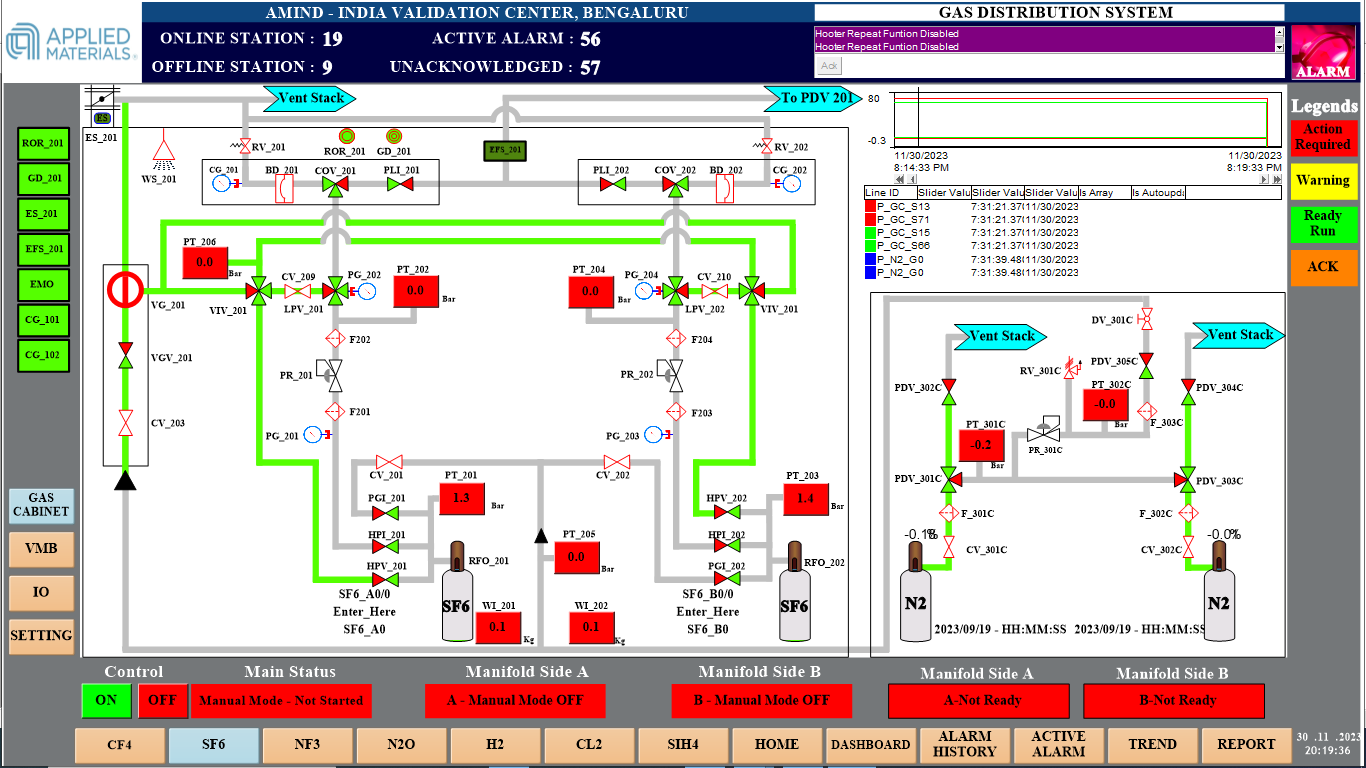Click the EFS_201 flow switch block
The image size is (1366, 768).
click(505, 150)
